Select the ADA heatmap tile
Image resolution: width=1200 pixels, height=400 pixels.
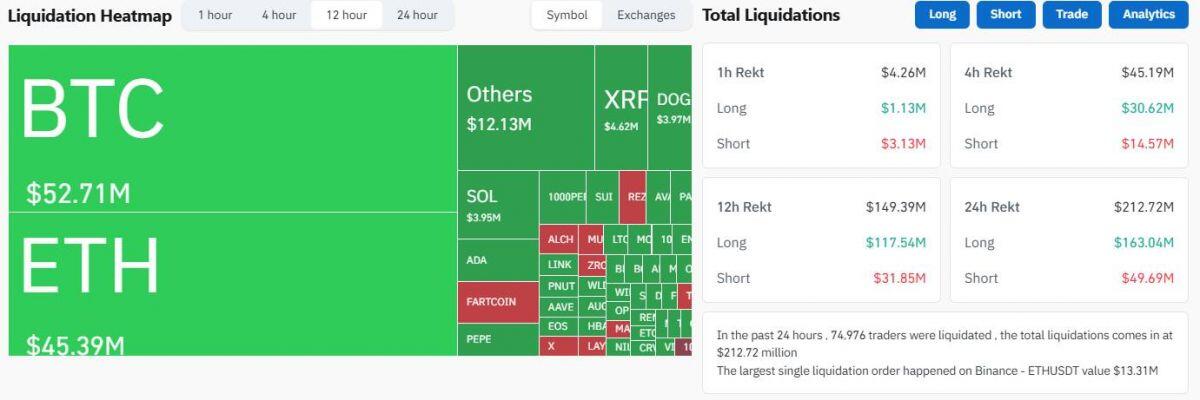[x=498, y=260]
